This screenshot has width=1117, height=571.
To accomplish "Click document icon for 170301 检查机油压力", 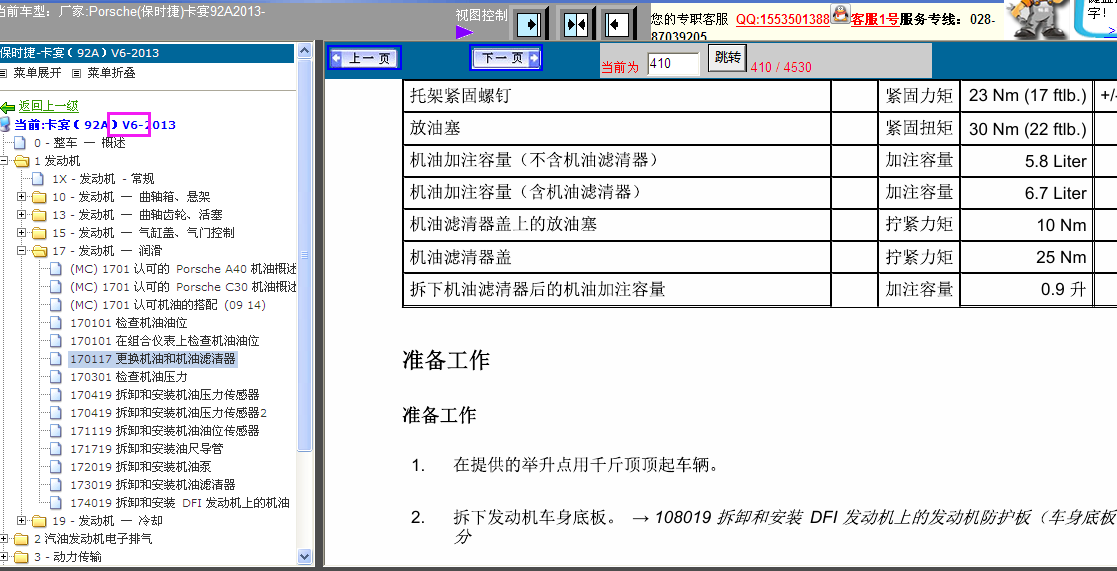I will pos(56,377).
